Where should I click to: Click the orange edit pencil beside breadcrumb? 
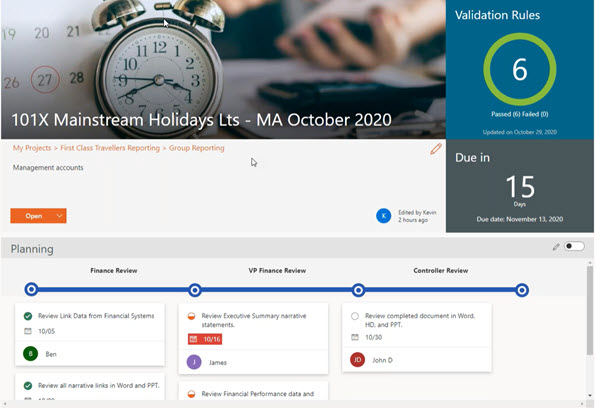[436, 149]
